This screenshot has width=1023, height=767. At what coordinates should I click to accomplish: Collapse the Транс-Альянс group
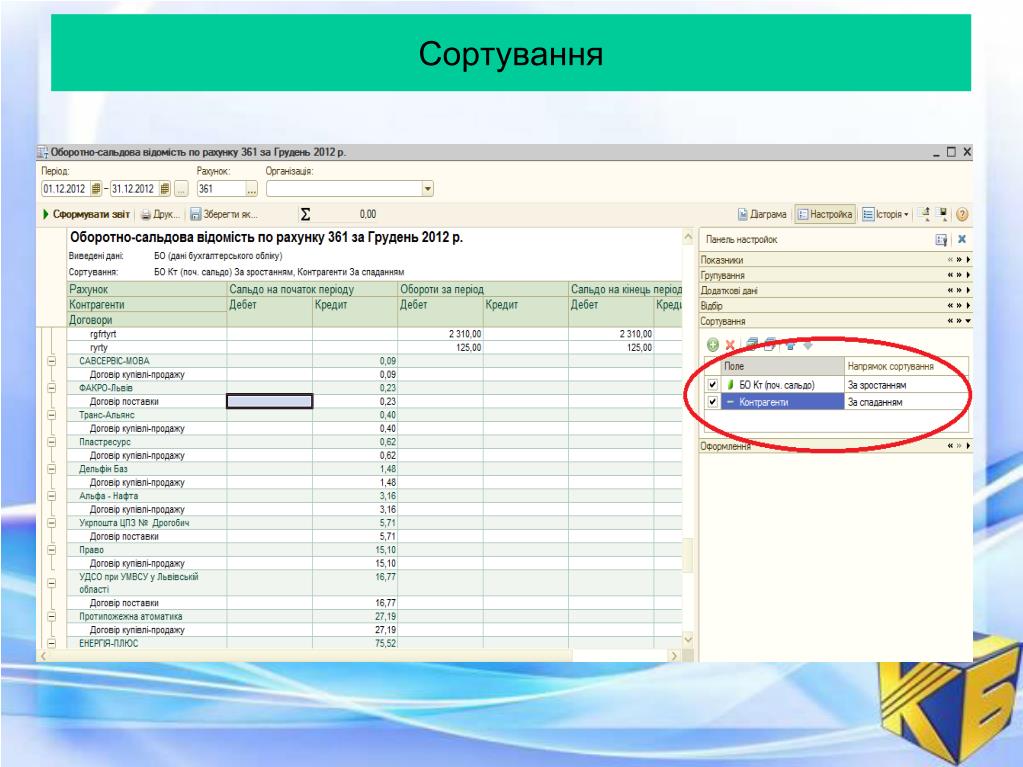[52, 415]
